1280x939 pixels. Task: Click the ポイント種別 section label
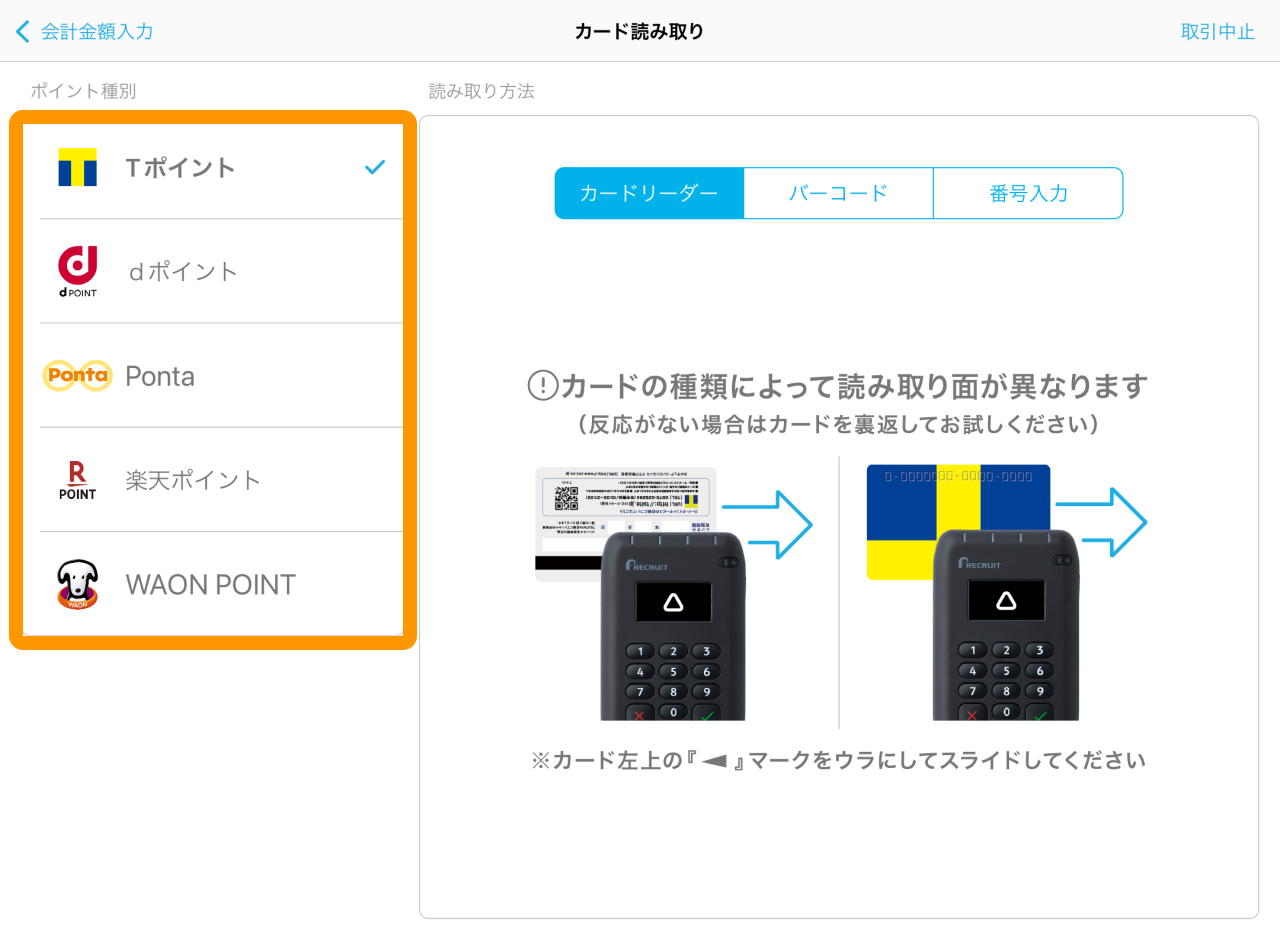[x=83, y=91]
